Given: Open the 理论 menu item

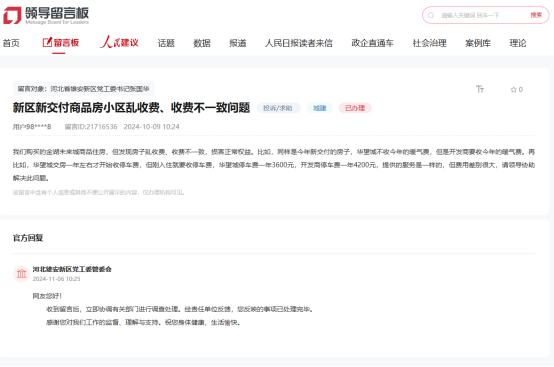Looking at the screenshot, I should [518, 43].
